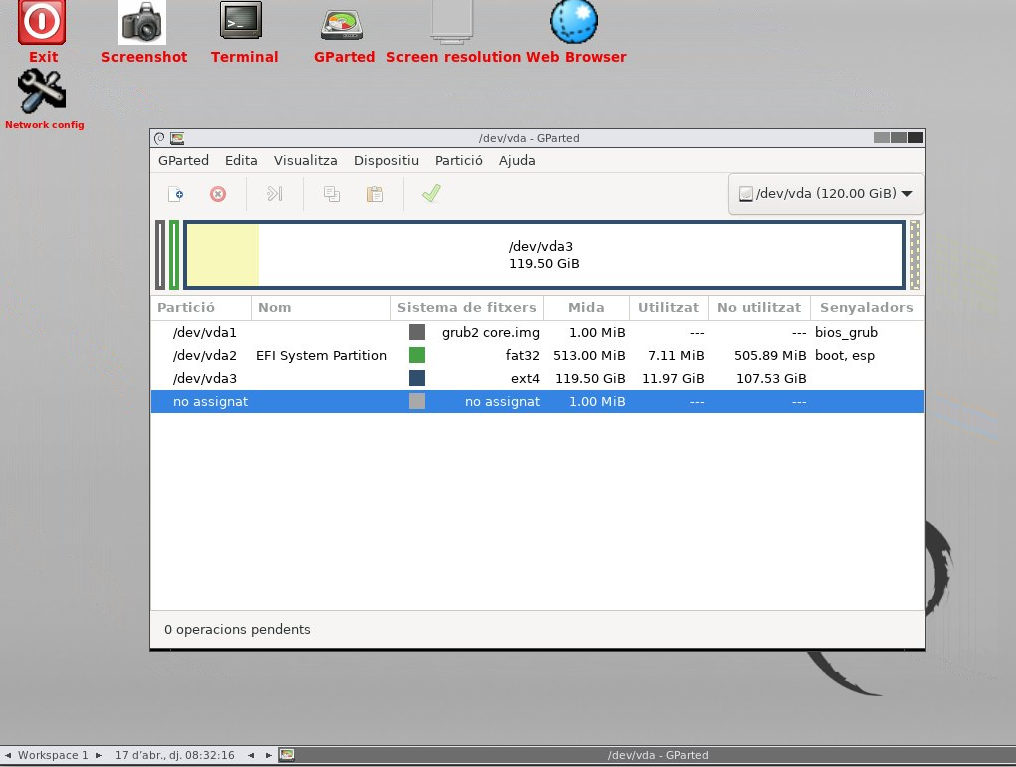Screen dimensions: 1016x767
Task: Click the Sistema de fitxers column header
Action: (466, 308)
